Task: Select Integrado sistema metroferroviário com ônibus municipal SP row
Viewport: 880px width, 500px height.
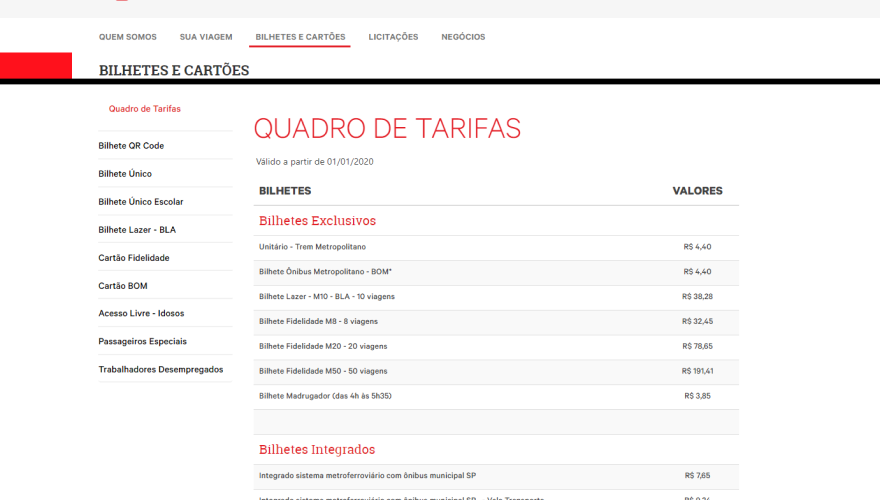Action: 496,476
